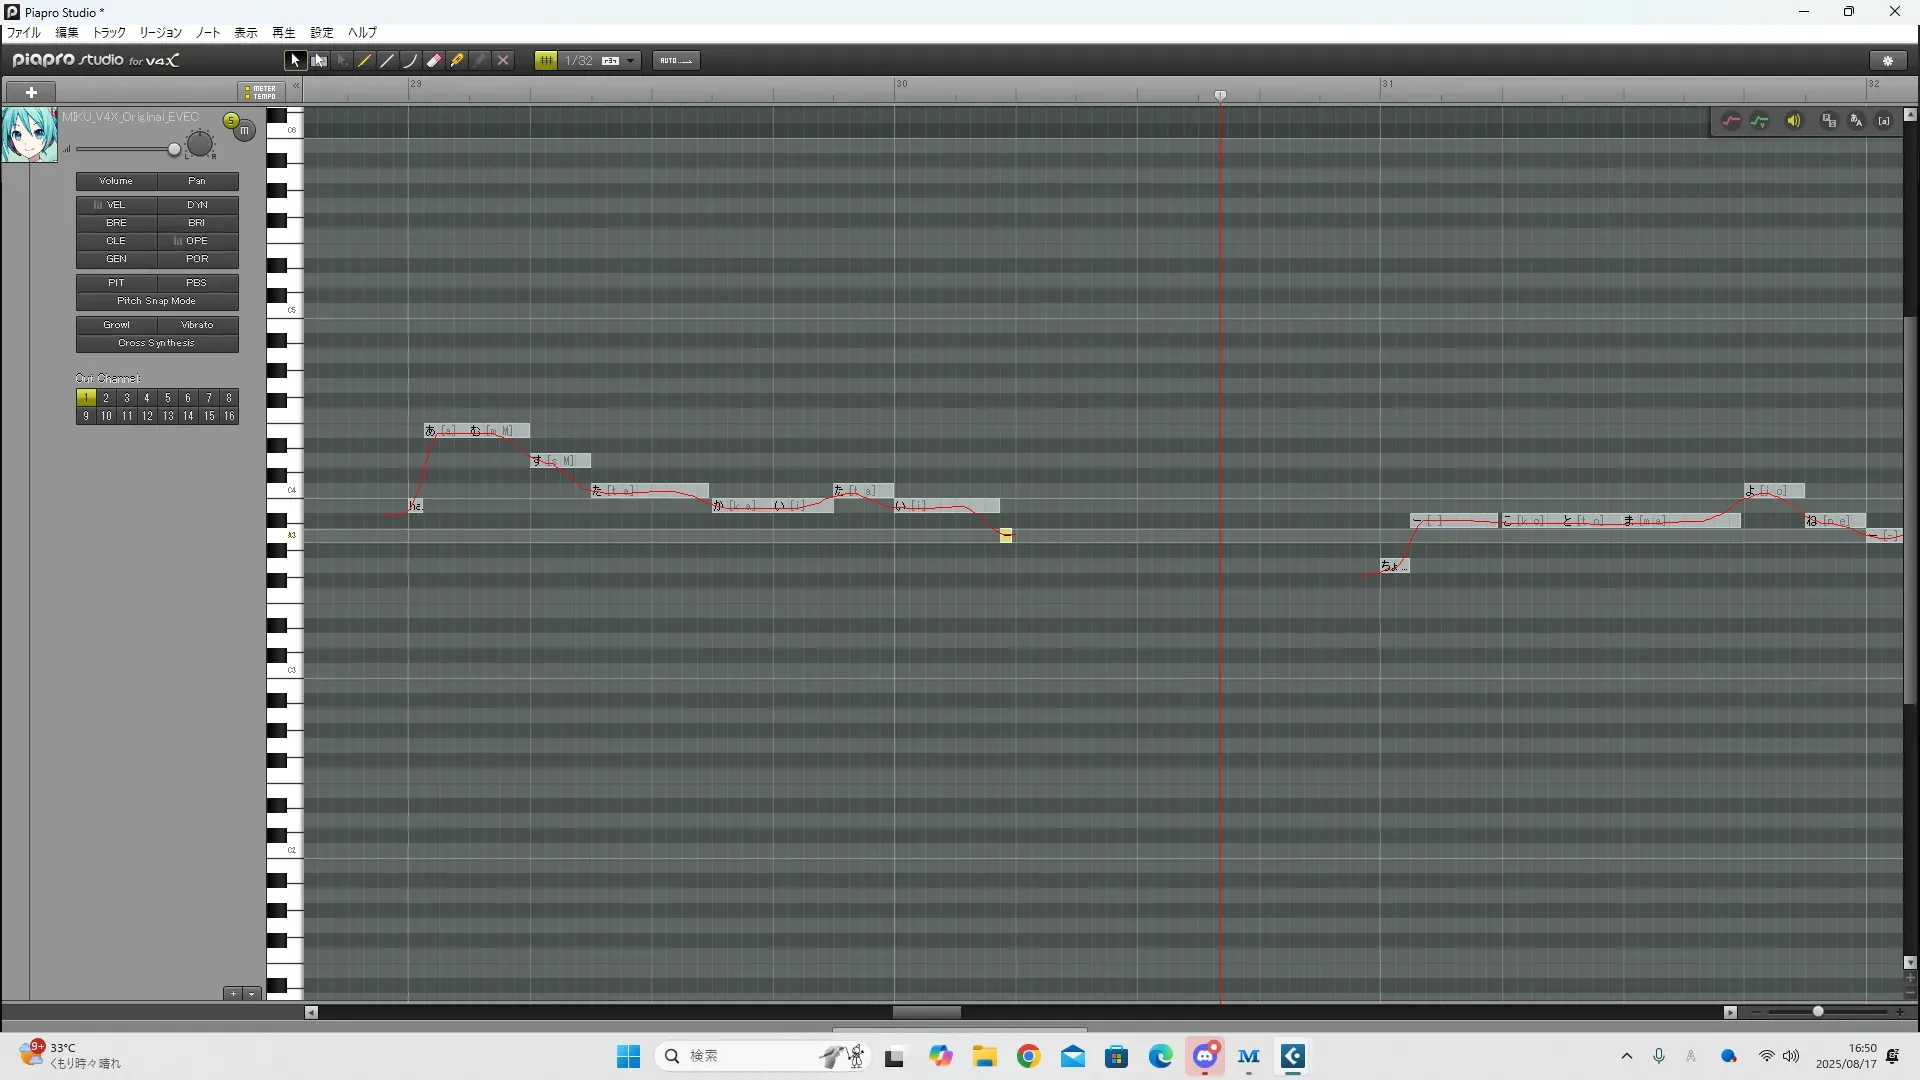Click the Pitch Snap Mode button
The width and height of the screenshot is (1920, 1080).
(157, 301)
